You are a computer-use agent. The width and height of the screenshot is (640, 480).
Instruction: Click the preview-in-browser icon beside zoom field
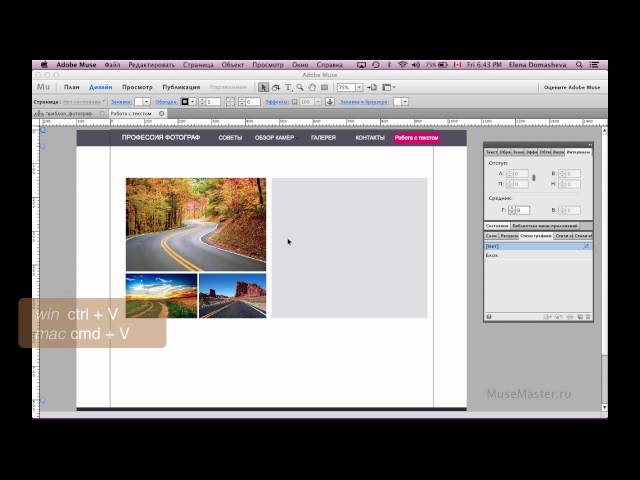click(x=372, y=87)
